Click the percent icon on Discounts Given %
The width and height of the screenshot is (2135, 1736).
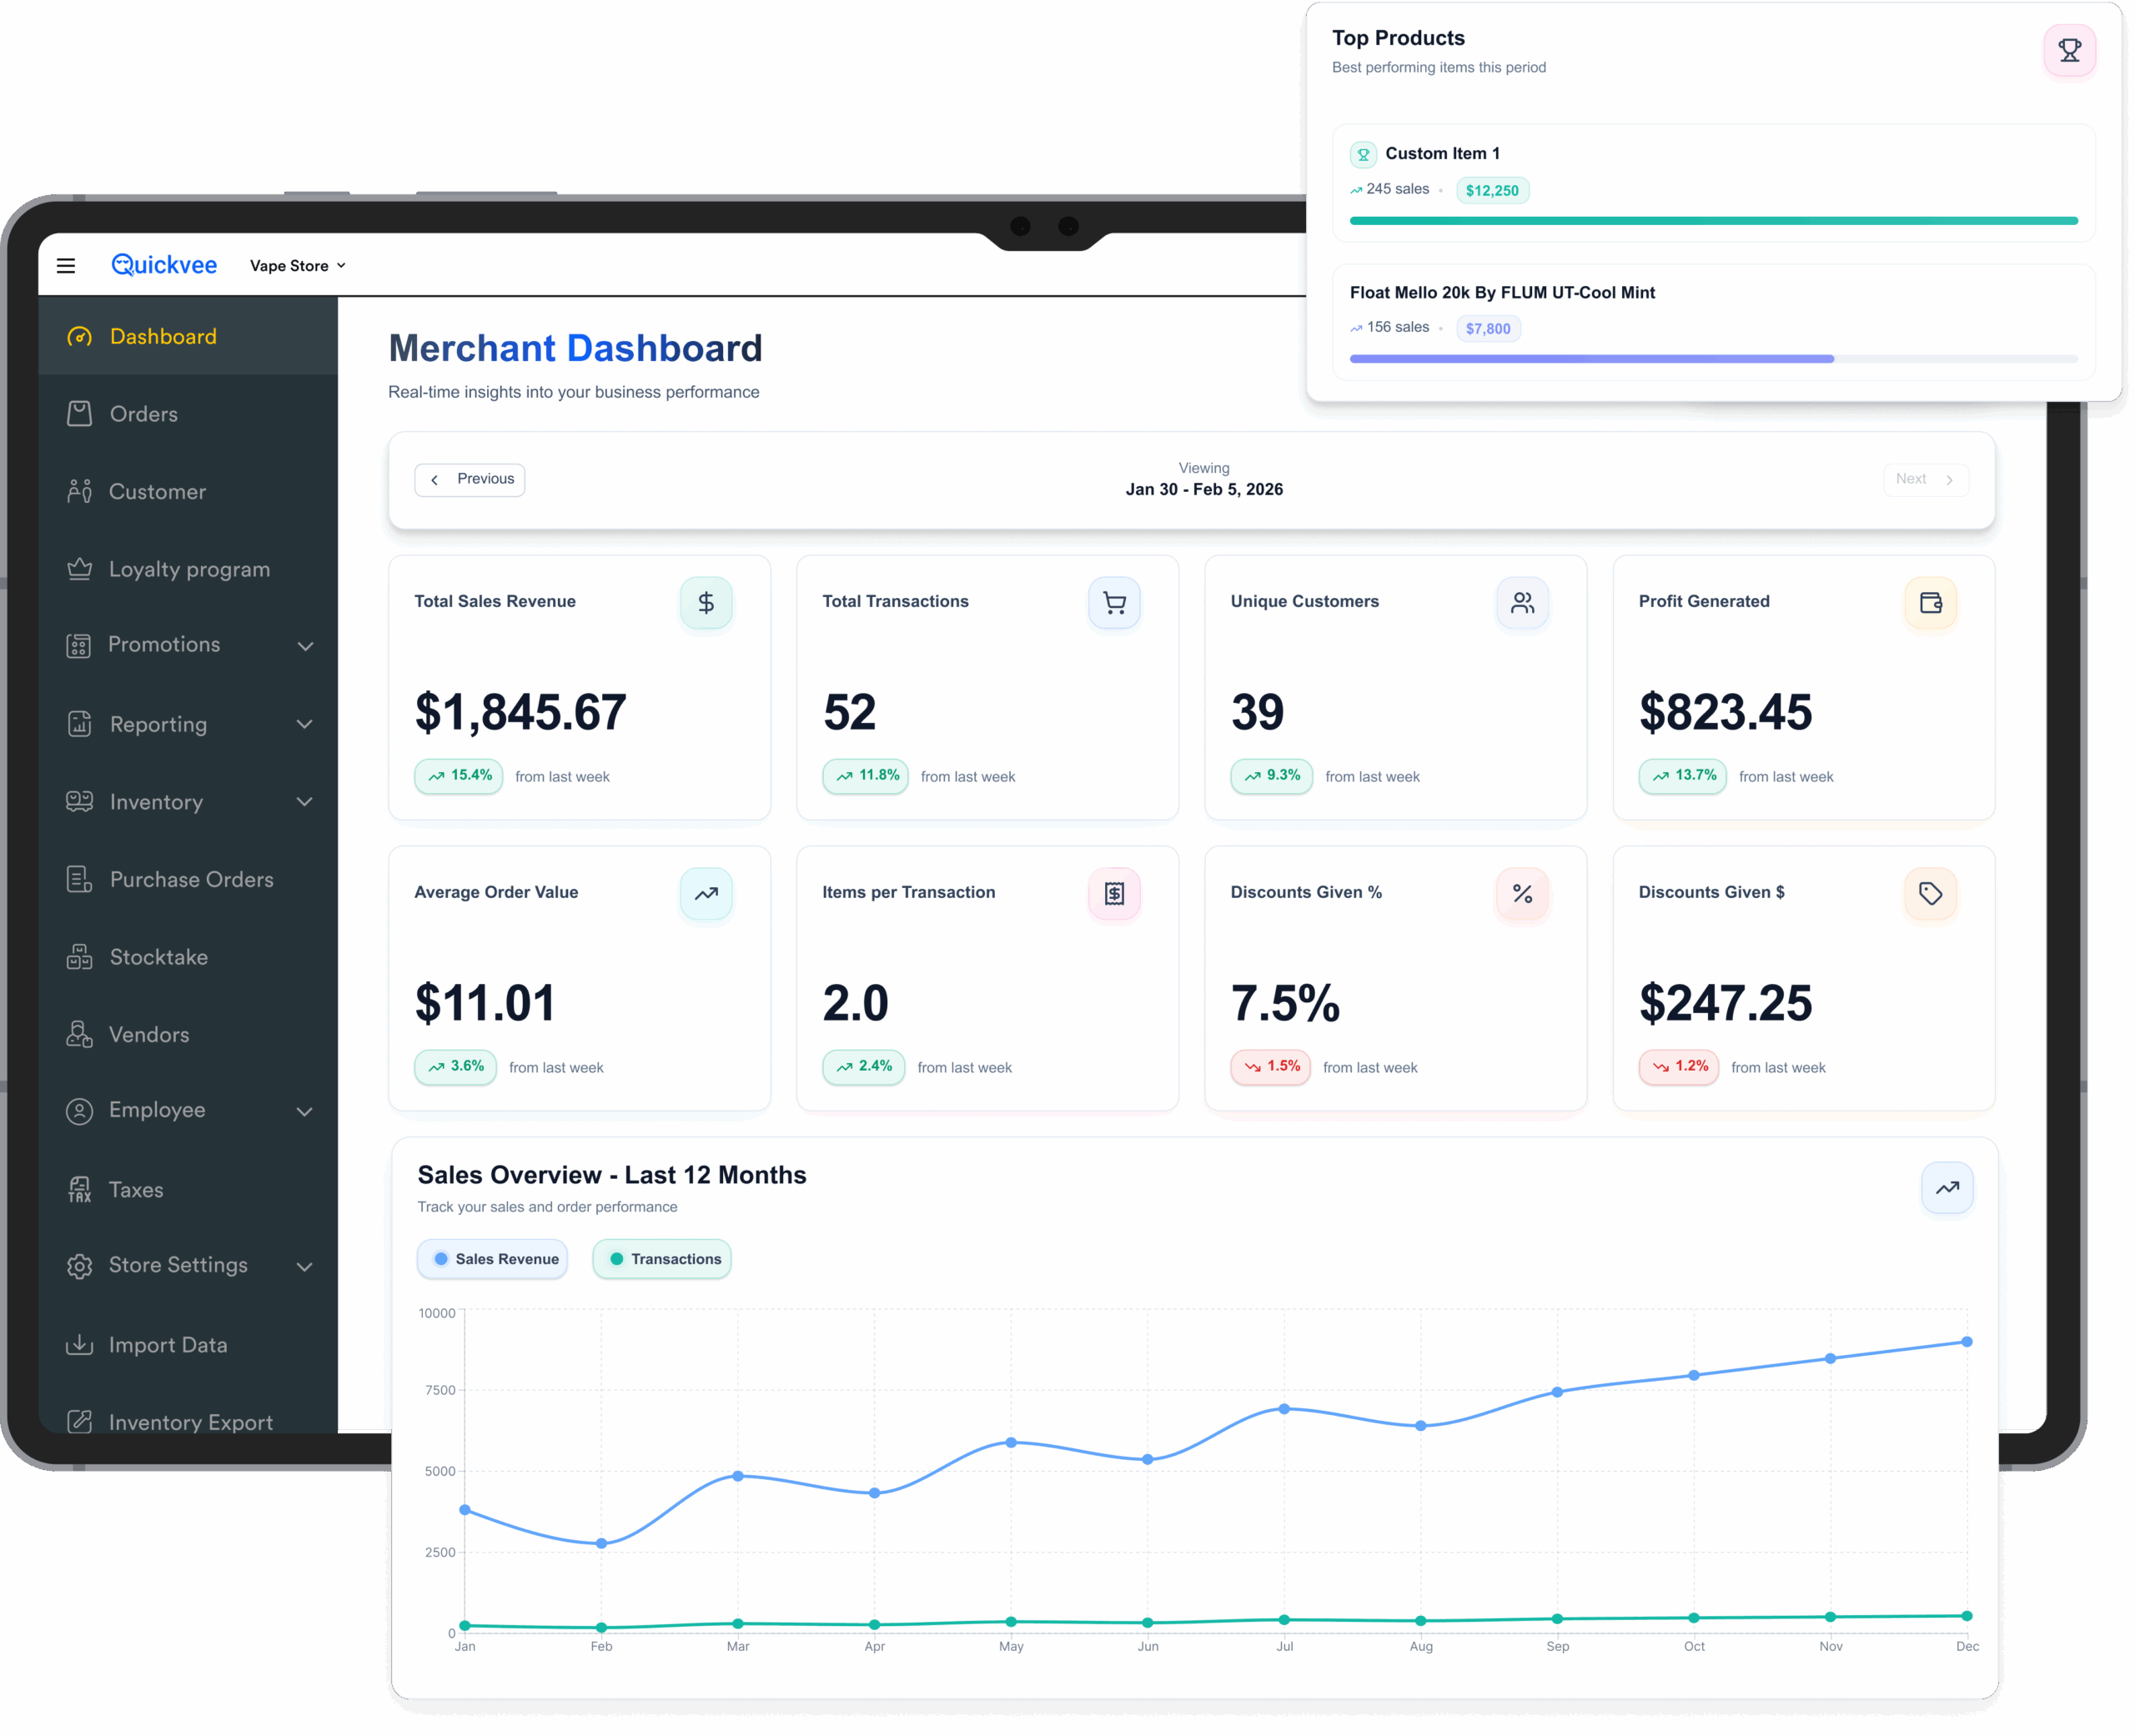(x=1521, y=894)
